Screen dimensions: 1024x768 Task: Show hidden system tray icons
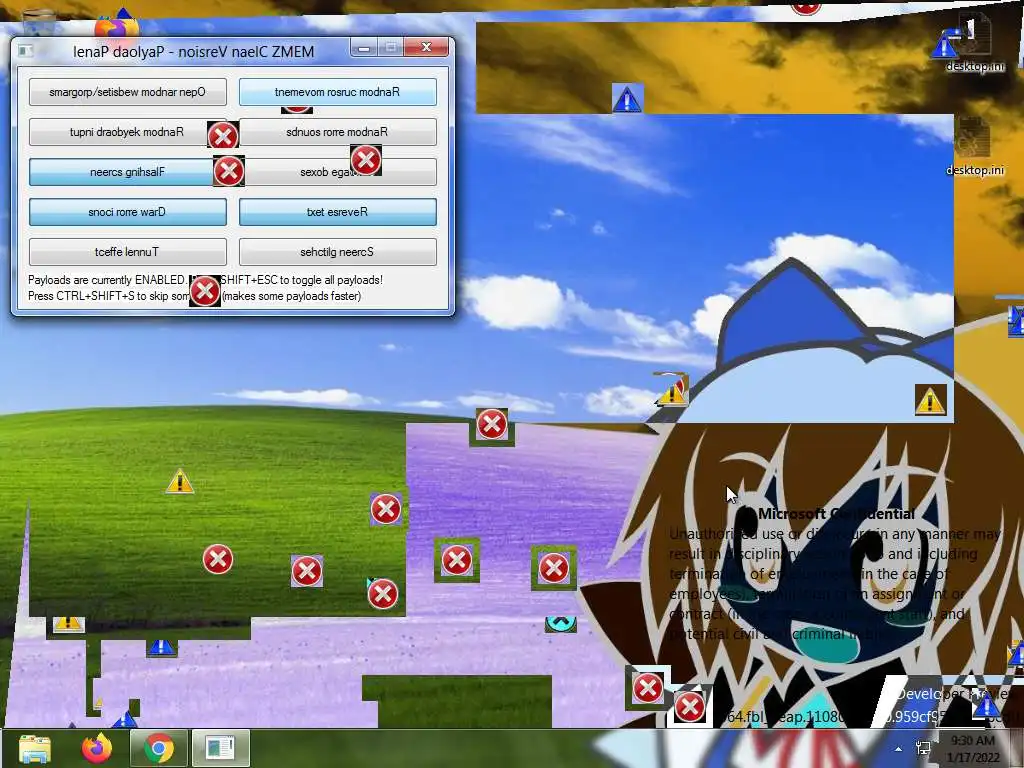click(x=899, y=749)
